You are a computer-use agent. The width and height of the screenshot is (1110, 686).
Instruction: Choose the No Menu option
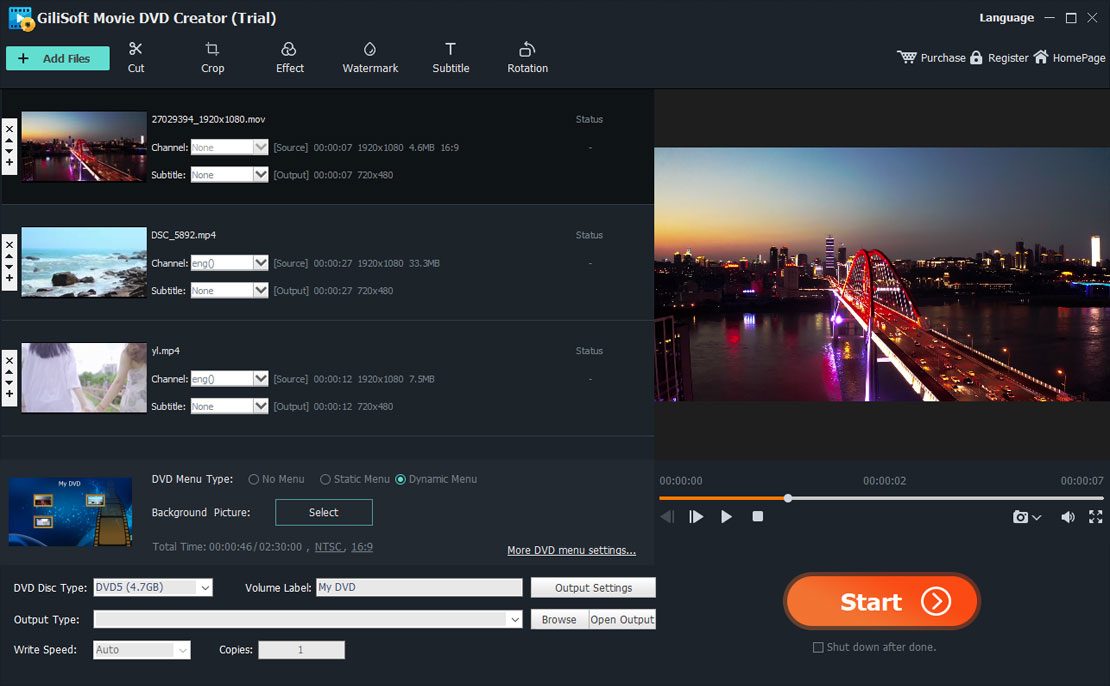pyautogui.click(x=253, y=479)
